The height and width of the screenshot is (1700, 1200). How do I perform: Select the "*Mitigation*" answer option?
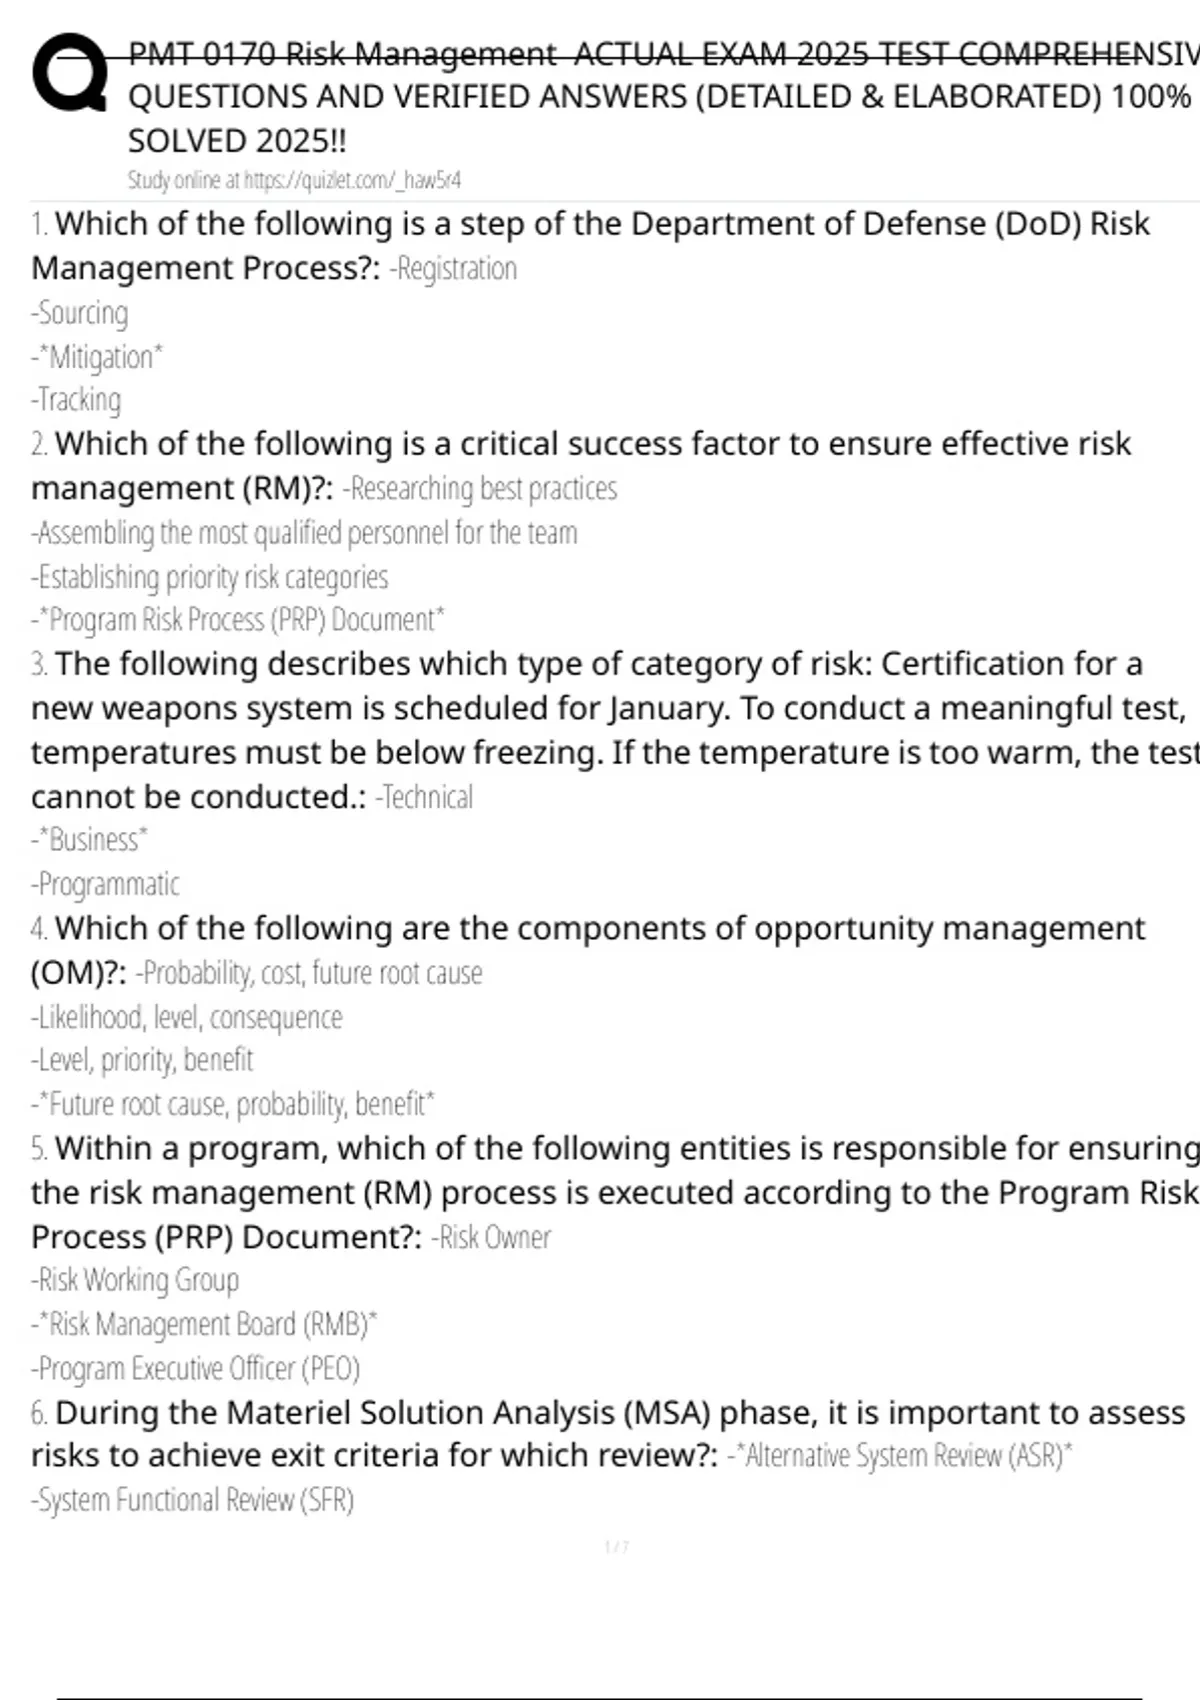click(97, 357)
